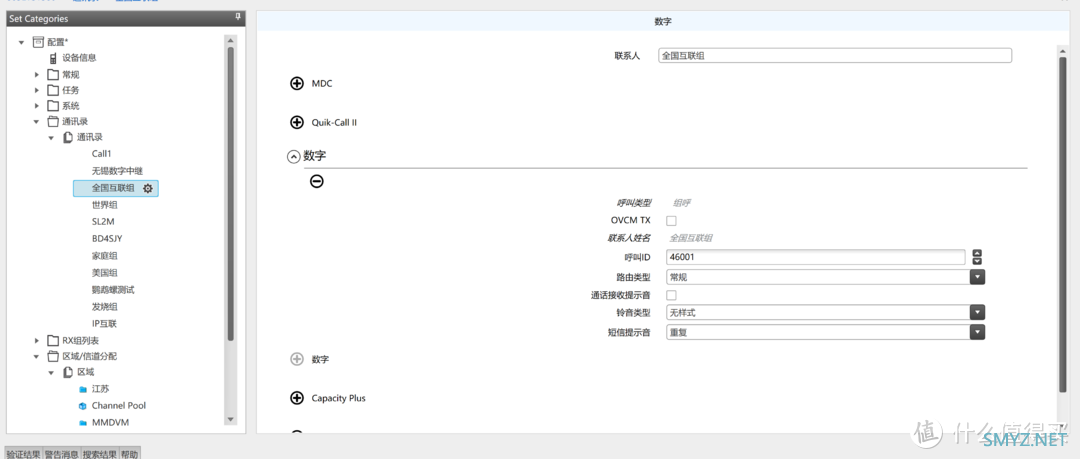
Task: Toggle the 通话接收提示音 checkbox
Action: click(672, 295)
